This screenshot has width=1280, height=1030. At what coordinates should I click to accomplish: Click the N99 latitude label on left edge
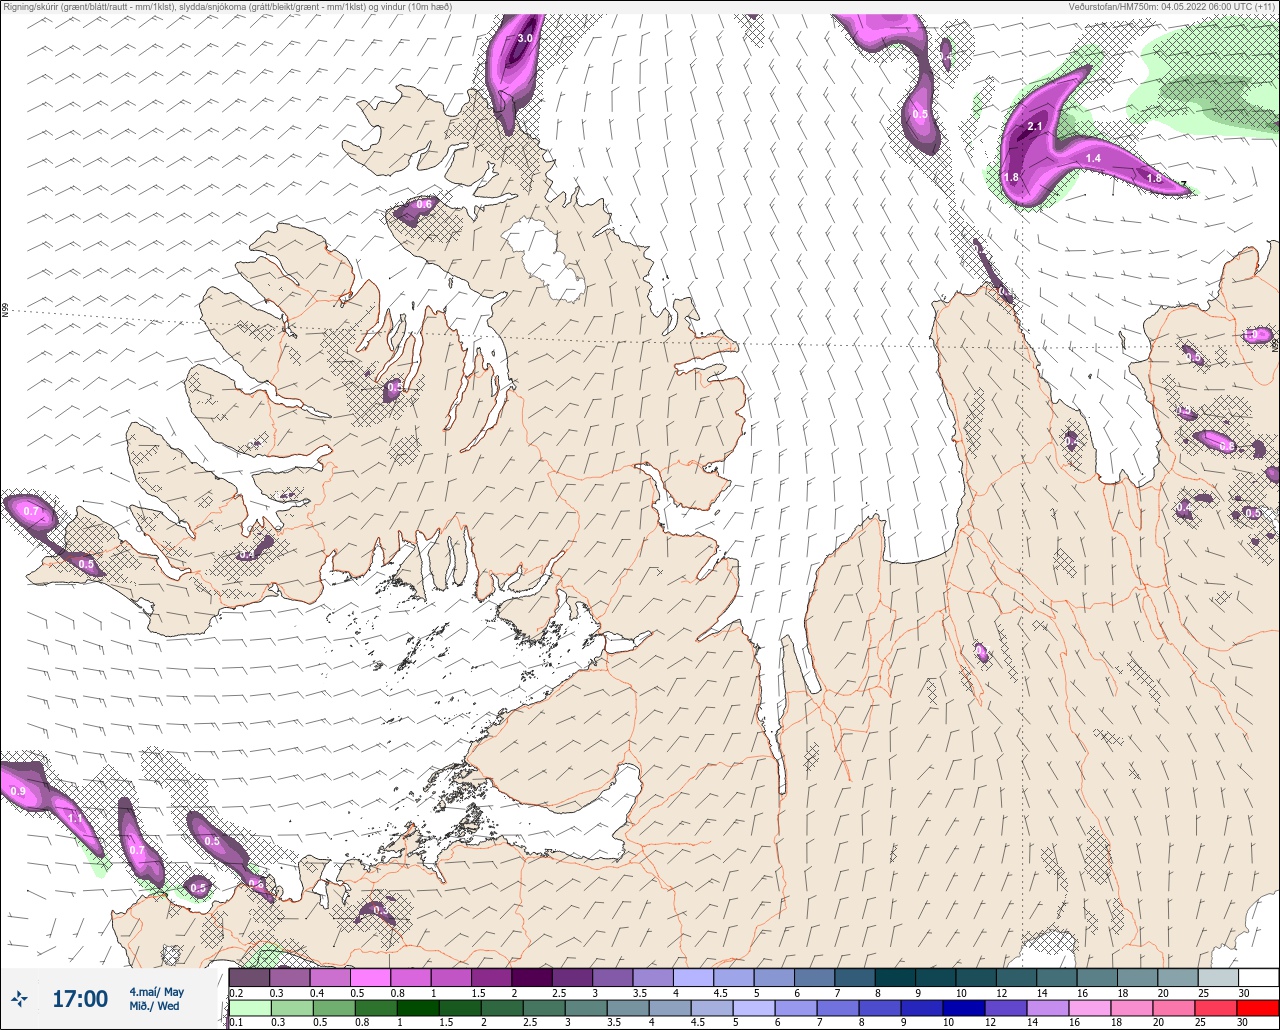click(5, 312)
